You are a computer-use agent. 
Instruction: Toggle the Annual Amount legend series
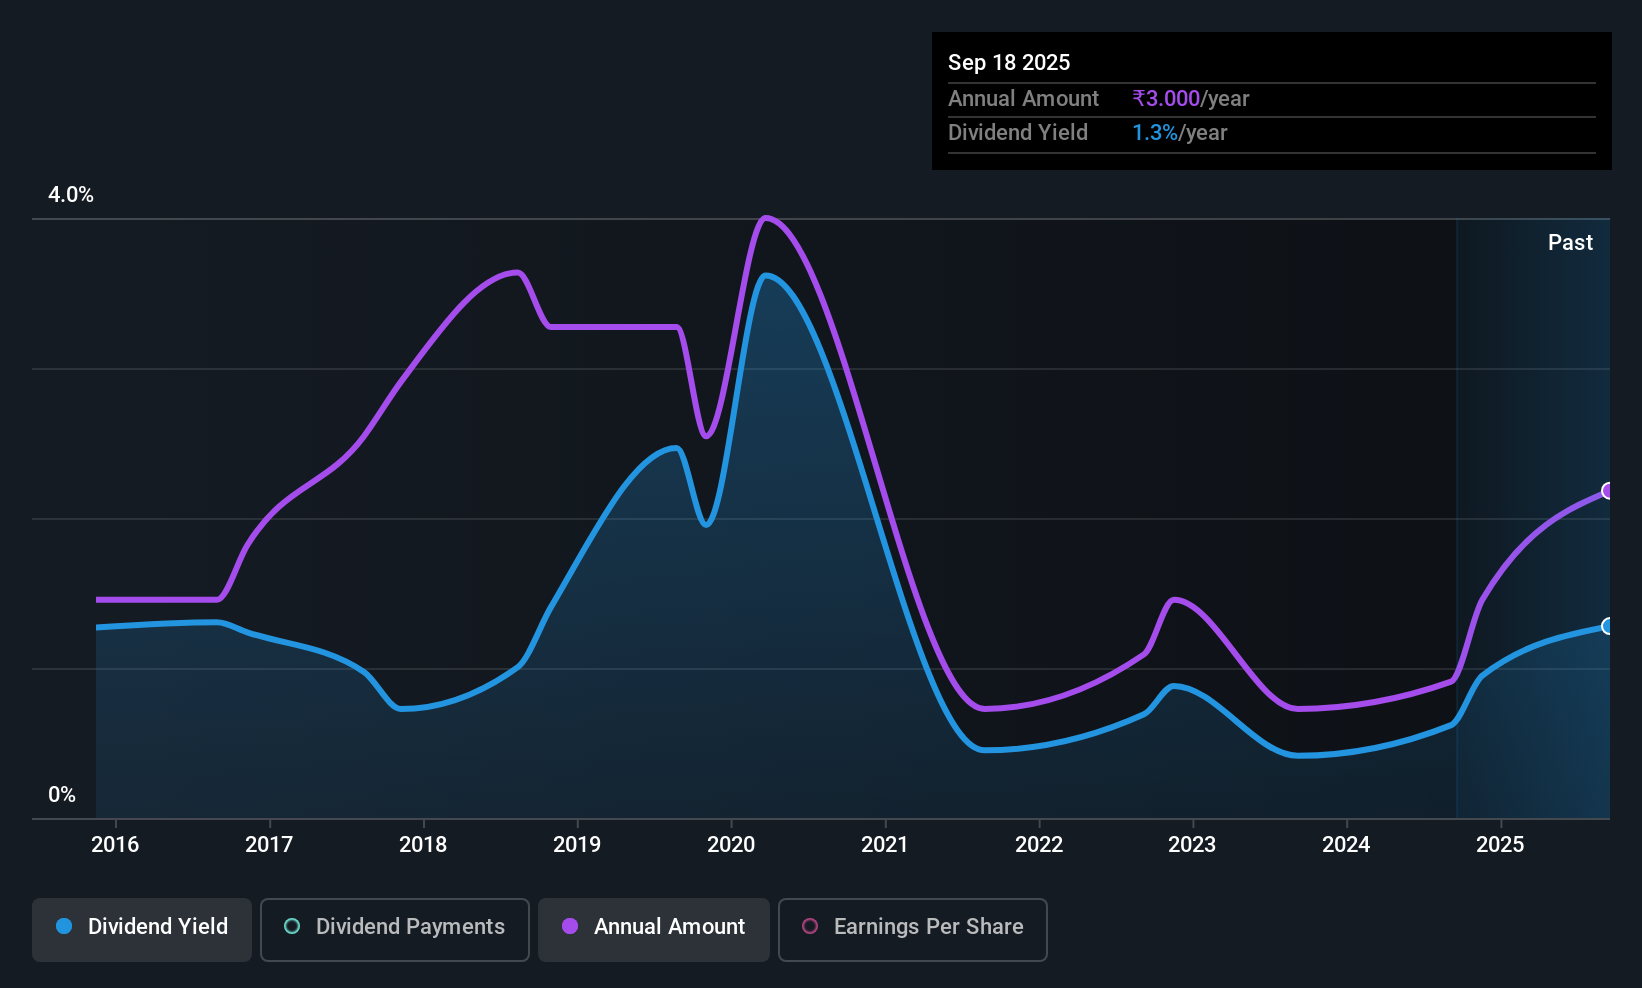[654, 928]
